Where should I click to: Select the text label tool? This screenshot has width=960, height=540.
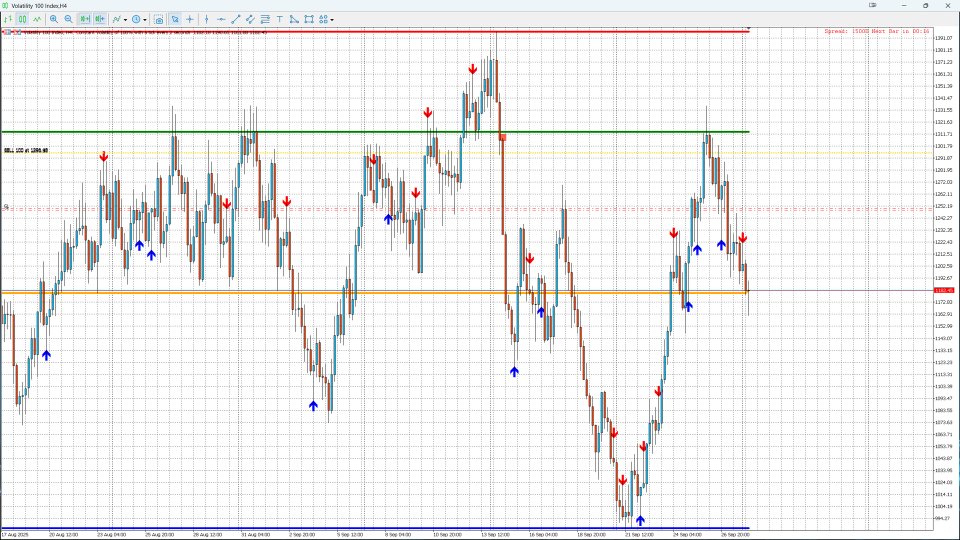click(280, 20)
